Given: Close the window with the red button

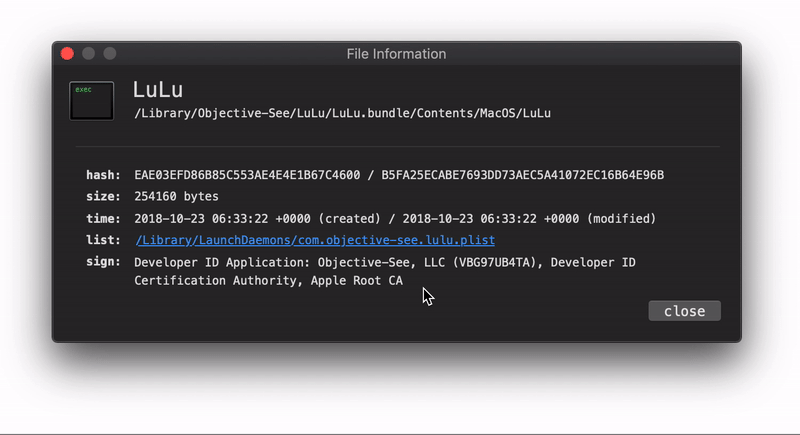Looking at the screenshot, I should coord(67,54).
